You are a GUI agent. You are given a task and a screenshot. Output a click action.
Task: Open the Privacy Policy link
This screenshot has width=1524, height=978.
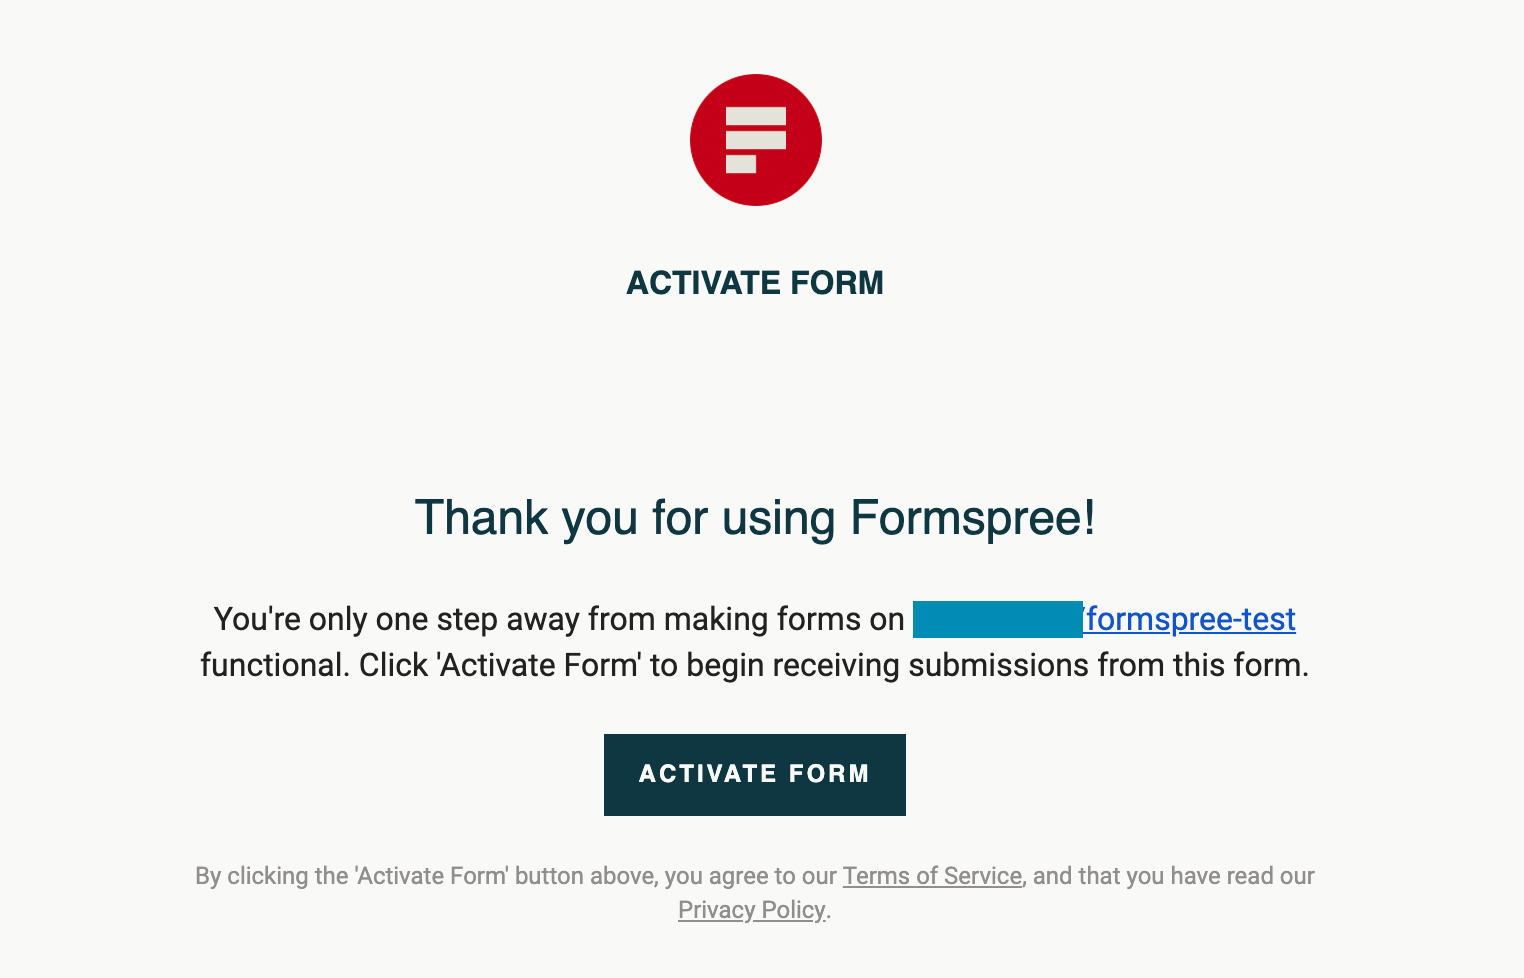point(752,910)
